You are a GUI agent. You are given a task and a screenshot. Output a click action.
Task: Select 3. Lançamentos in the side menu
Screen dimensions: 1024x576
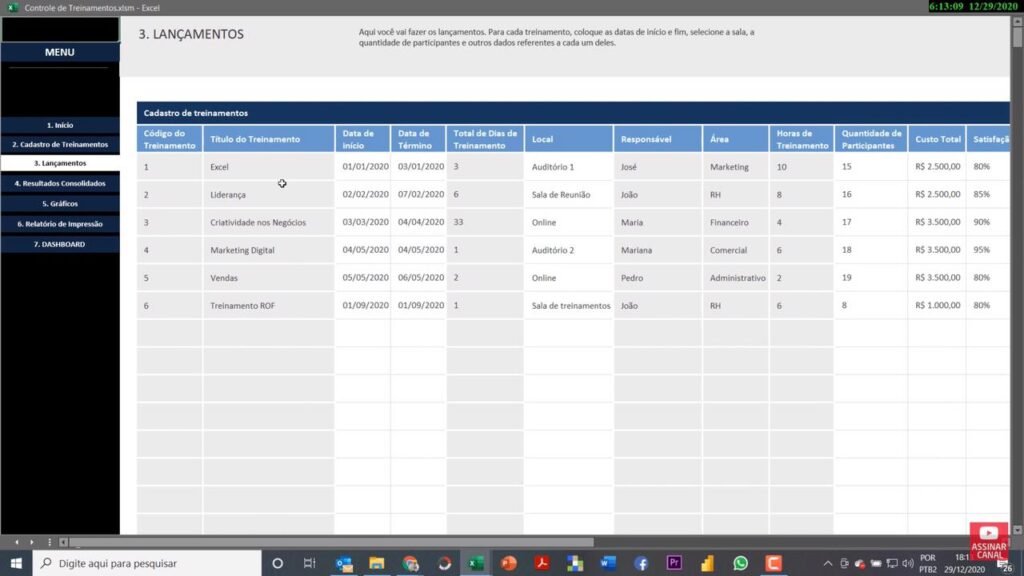(x=60, y=163)
